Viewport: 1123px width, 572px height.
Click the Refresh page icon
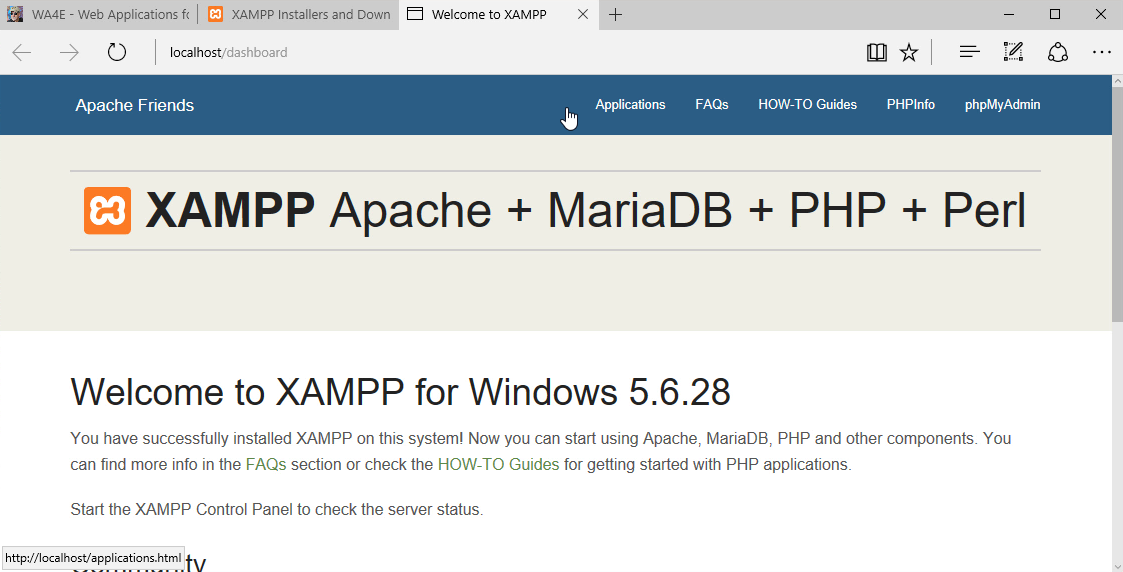pos(117,53)
